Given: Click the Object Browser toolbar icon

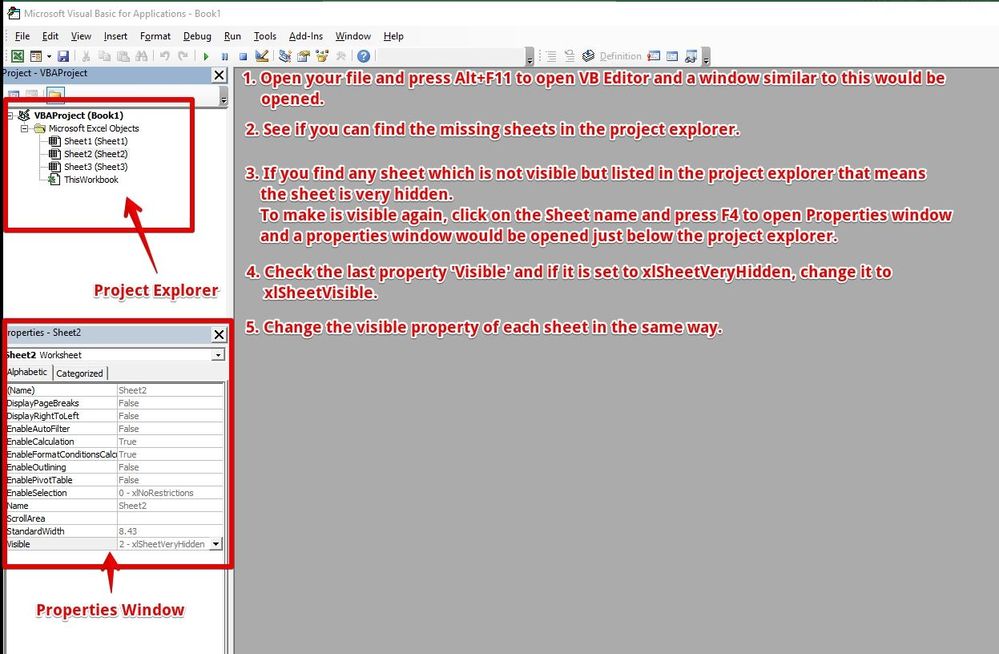Looking at the screenshot, I should tap(322, 56).
